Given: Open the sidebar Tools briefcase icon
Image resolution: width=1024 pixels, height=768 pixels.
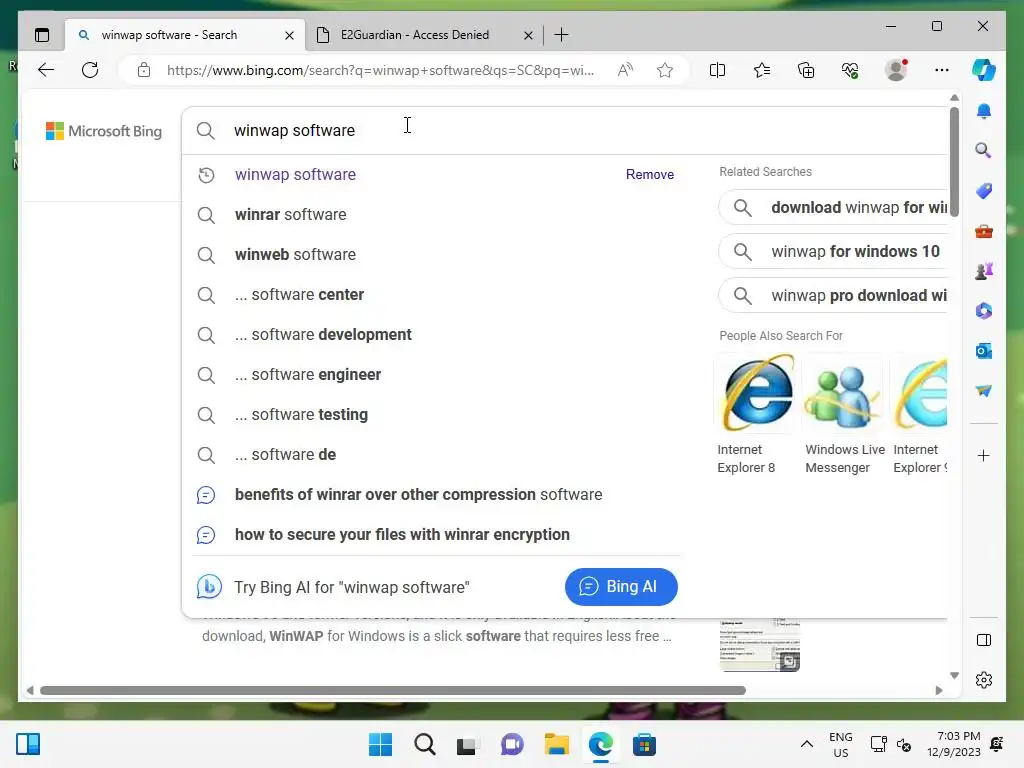Looking at the screenshot, I should (x=984, y=231).
